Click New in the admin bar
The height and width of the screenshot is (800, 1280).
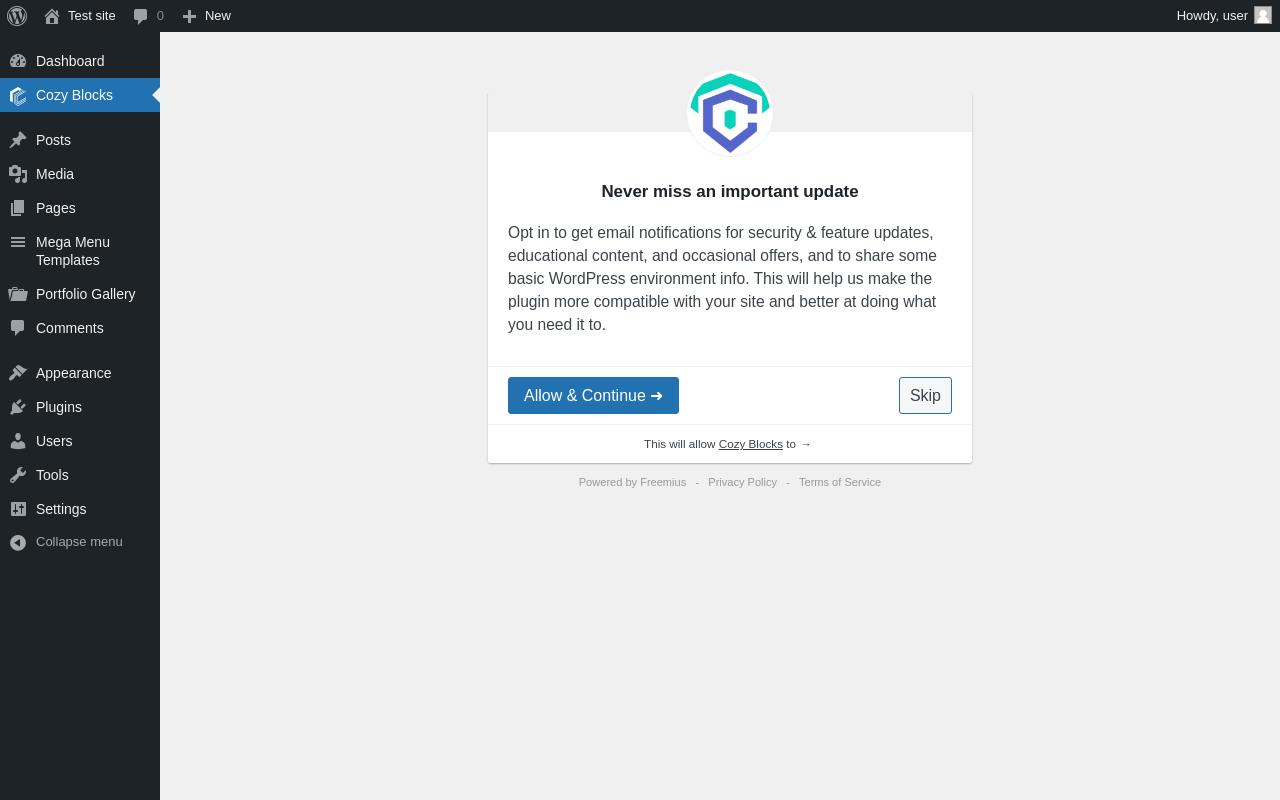[x=206, y=16]
